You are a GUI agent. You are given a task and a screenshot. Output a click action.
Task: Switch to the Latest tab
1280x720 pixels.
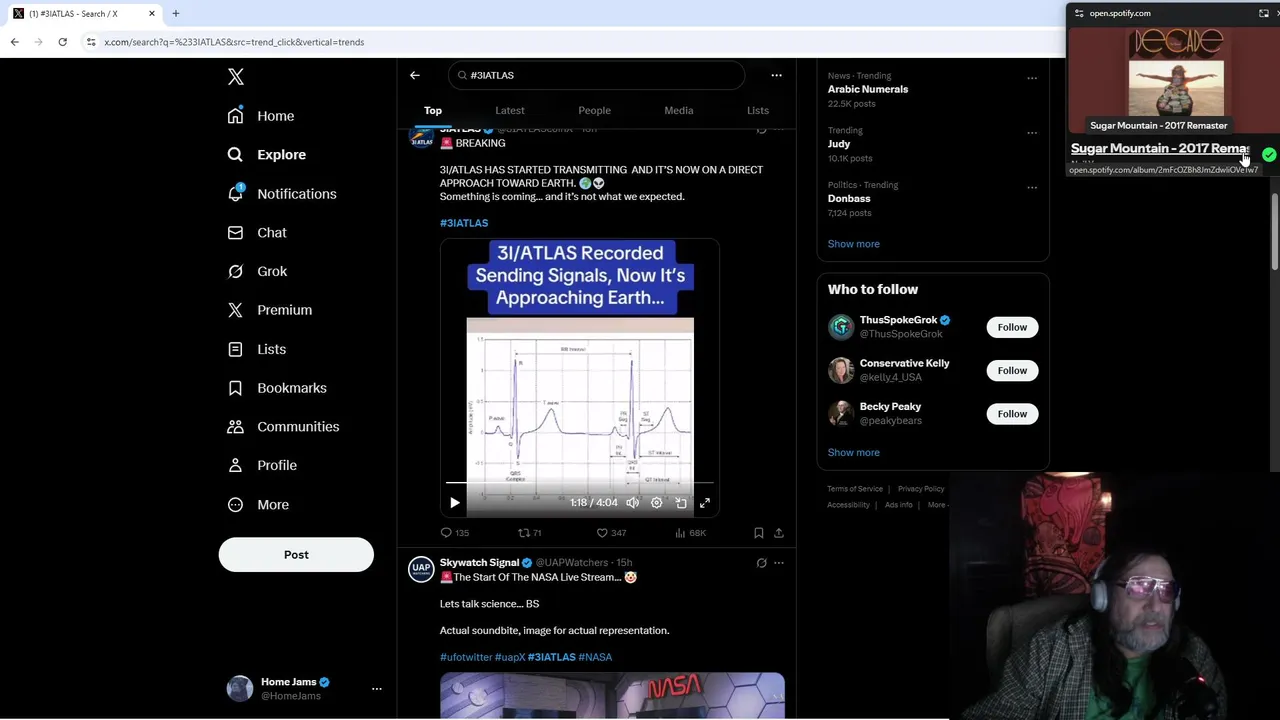click(510, 110)
